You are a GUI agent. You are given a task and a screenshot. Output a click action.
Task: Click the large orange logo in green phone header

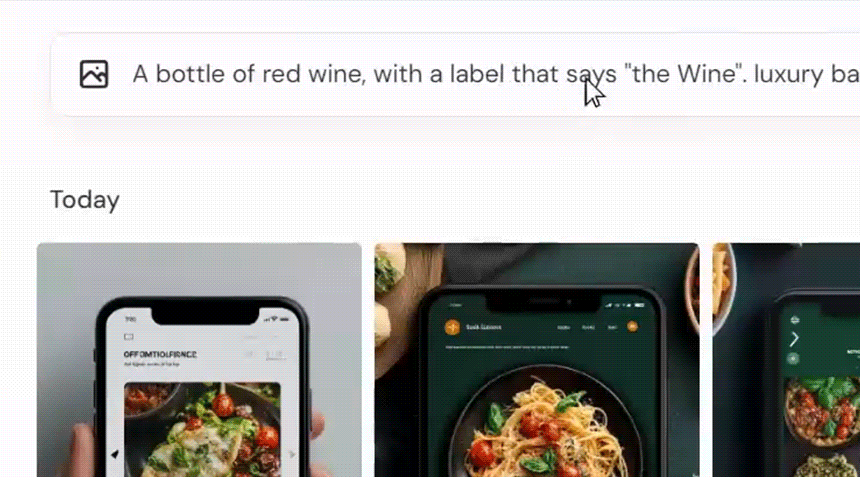[452, 327]
